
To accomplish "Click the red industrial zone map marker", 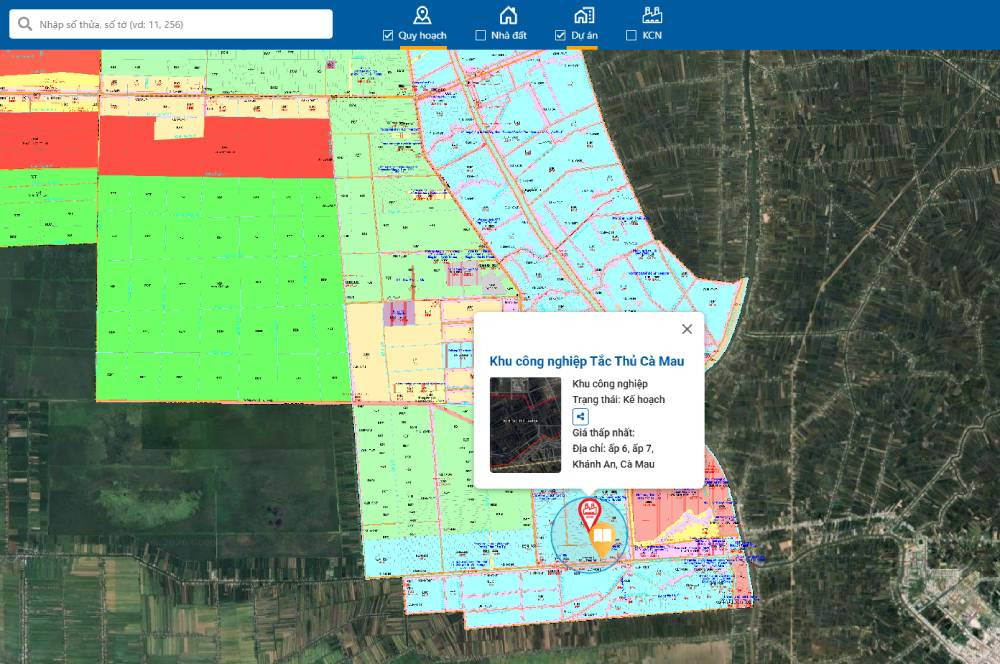I will coord(590,515).
